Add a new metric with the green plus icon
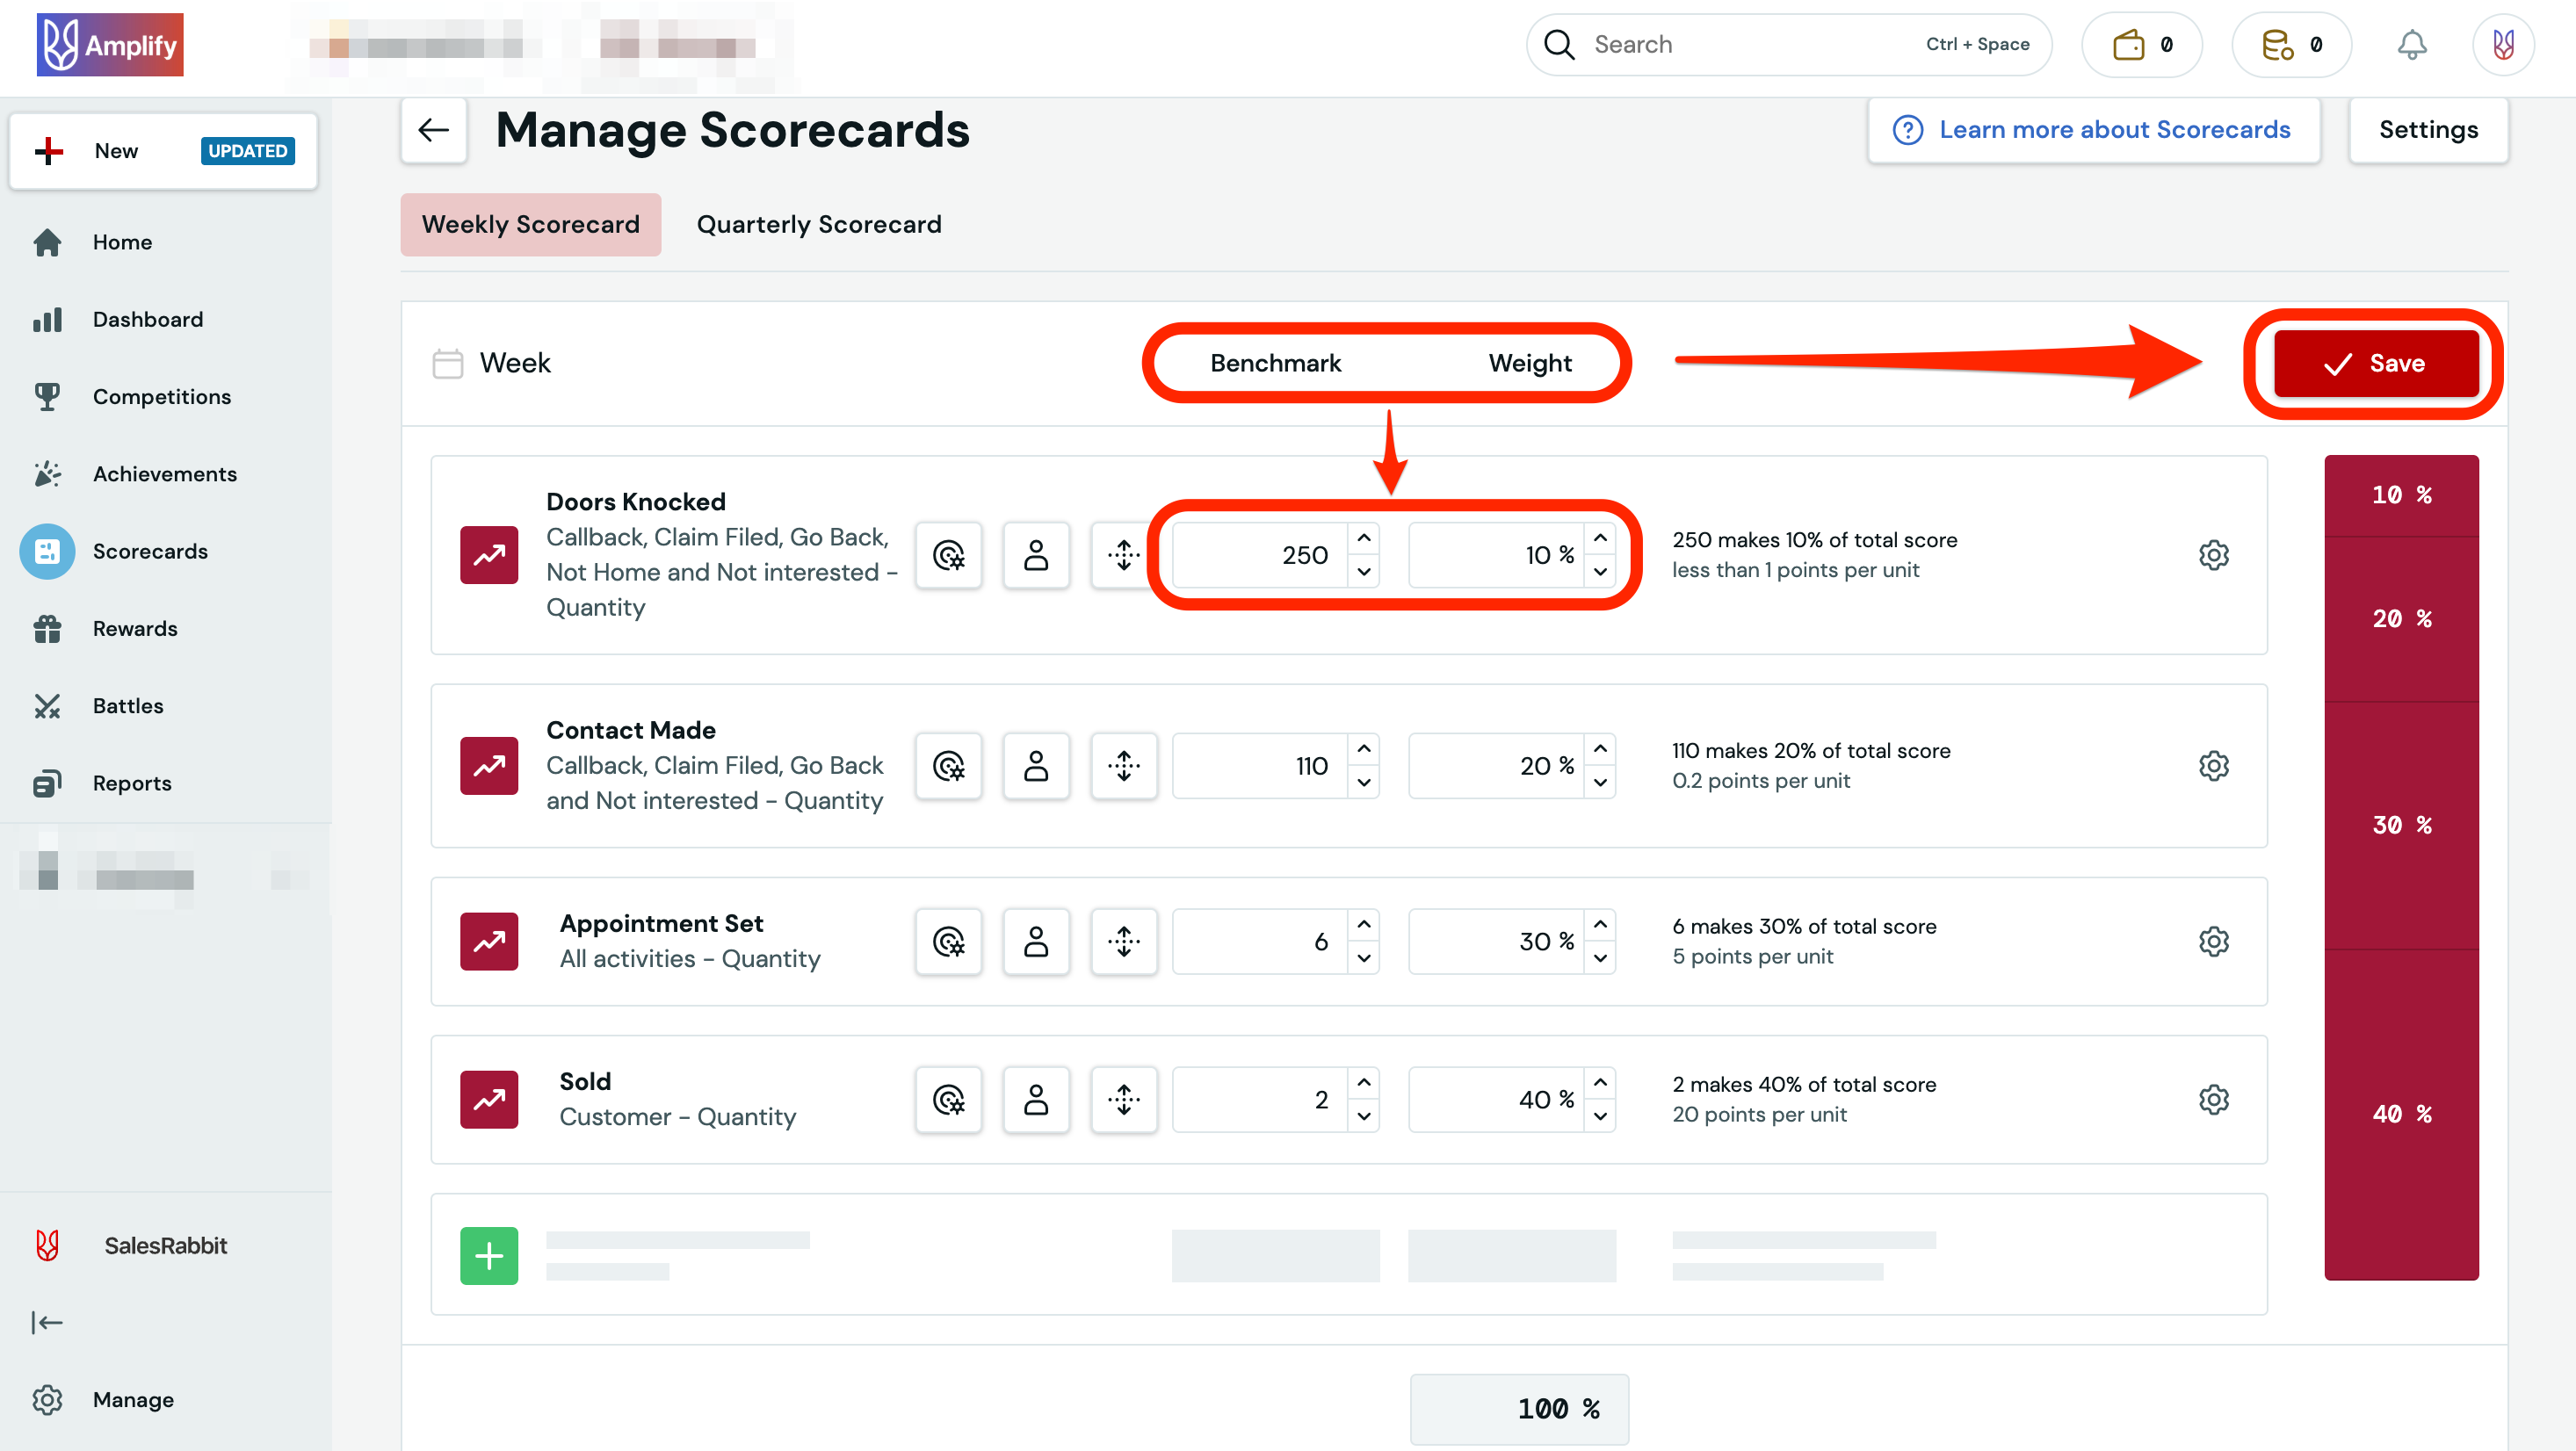 coord(489,1255)
